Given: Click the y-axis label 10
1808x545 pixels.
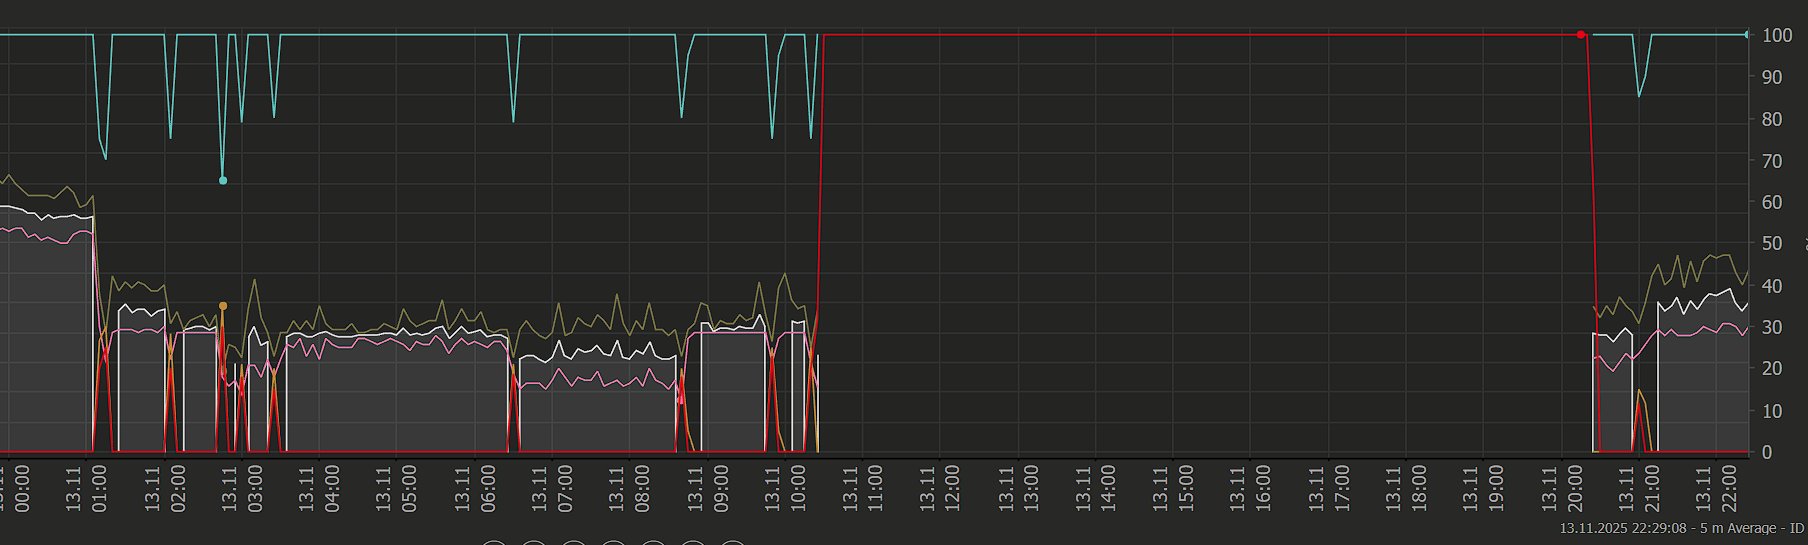Looking at the screenshot, I should (x=1772, y=411).
